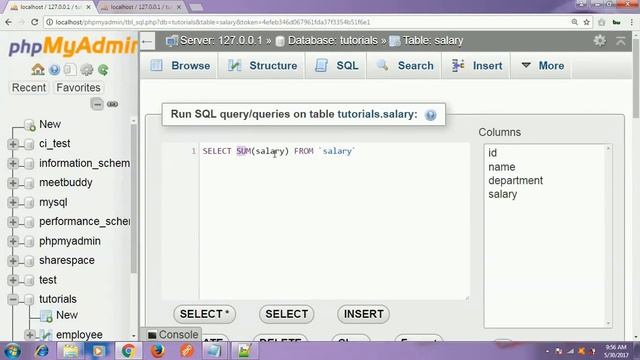Click Database: tutorials breadcrumb link

333,41
